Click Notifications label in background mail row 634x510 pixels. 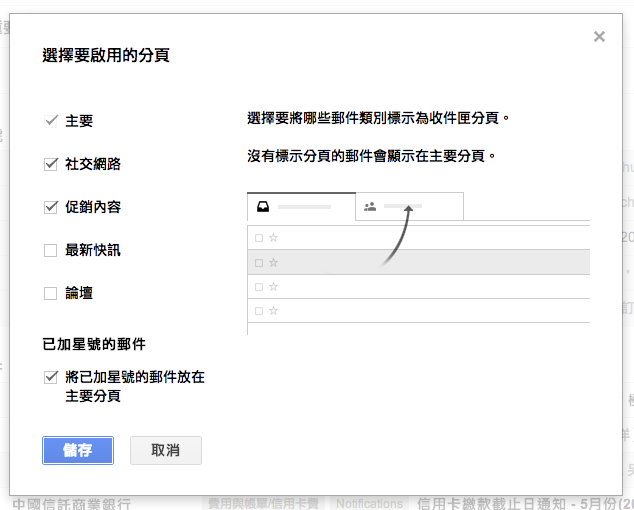pyautogui.click(x=369, y=504)
